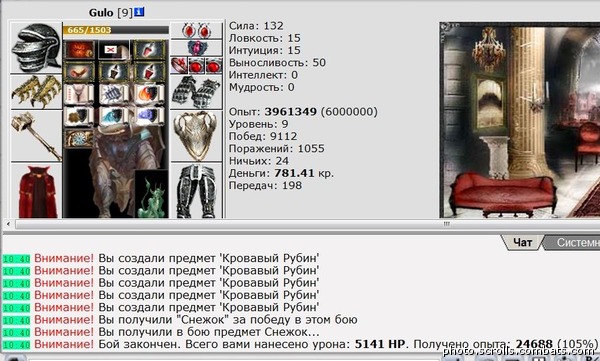Switch to the Чат tab
The width and height of the screenshot is (600, 361).
point(522,242)
